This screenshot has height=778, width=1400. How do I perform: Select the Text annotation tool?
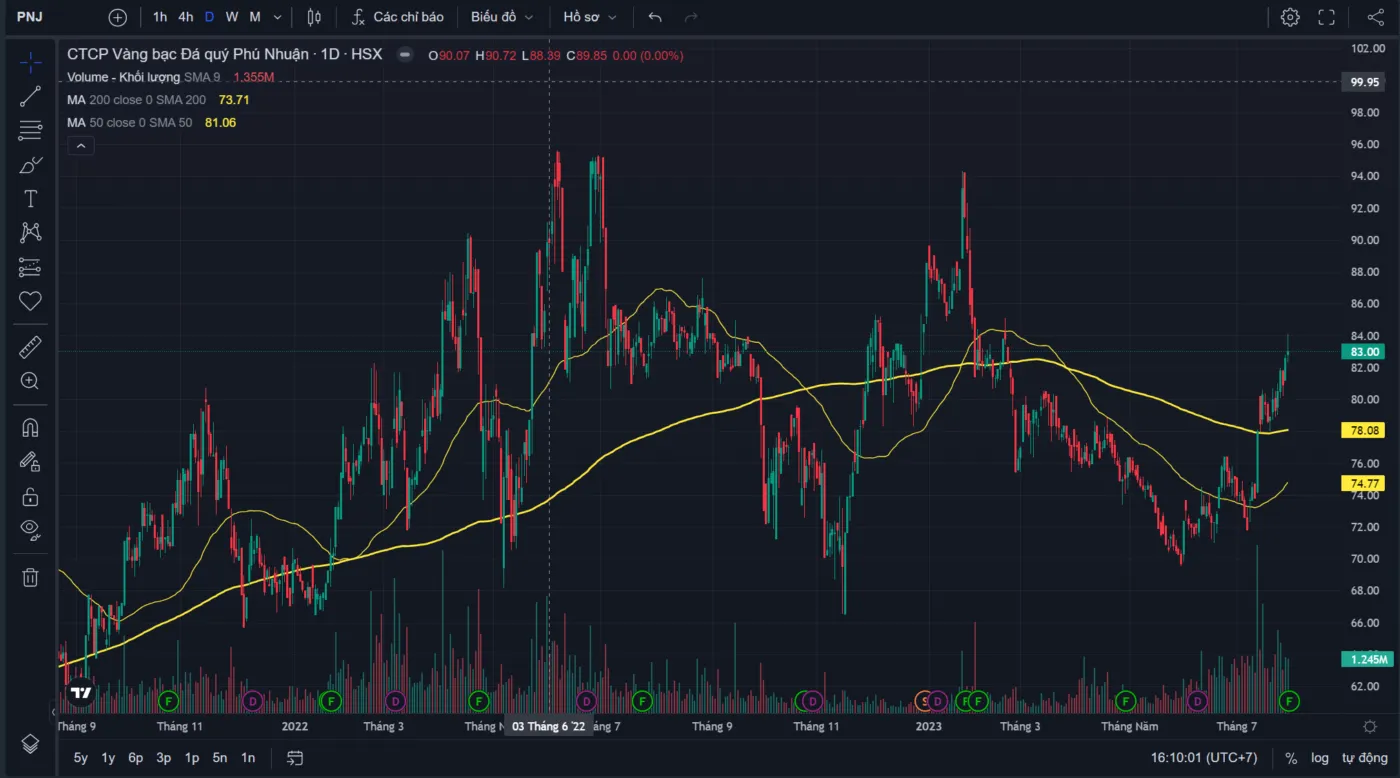point(30,199)
